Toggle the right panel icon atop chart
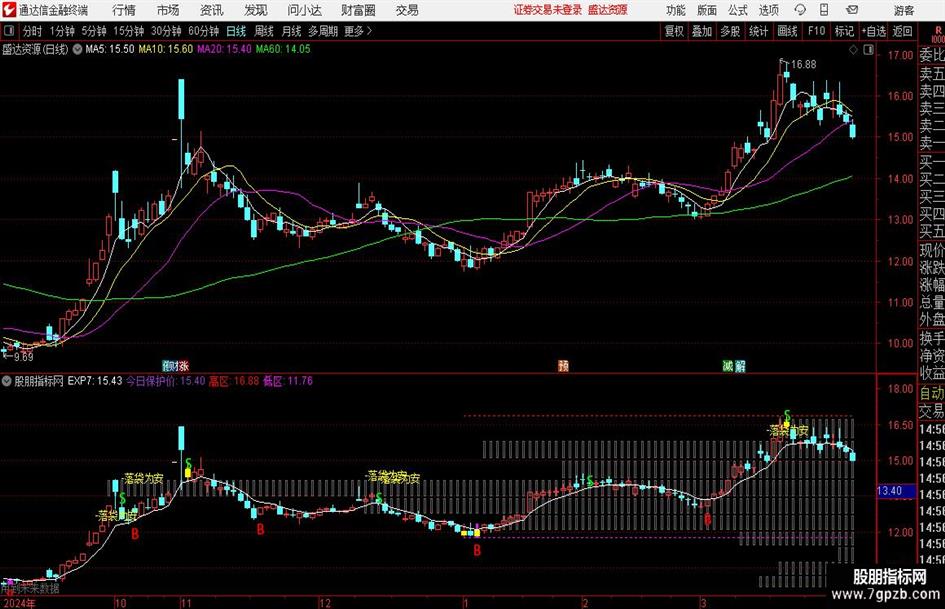Image resolution: width=945 pixels, height=609 pixels. coord(868,50)
